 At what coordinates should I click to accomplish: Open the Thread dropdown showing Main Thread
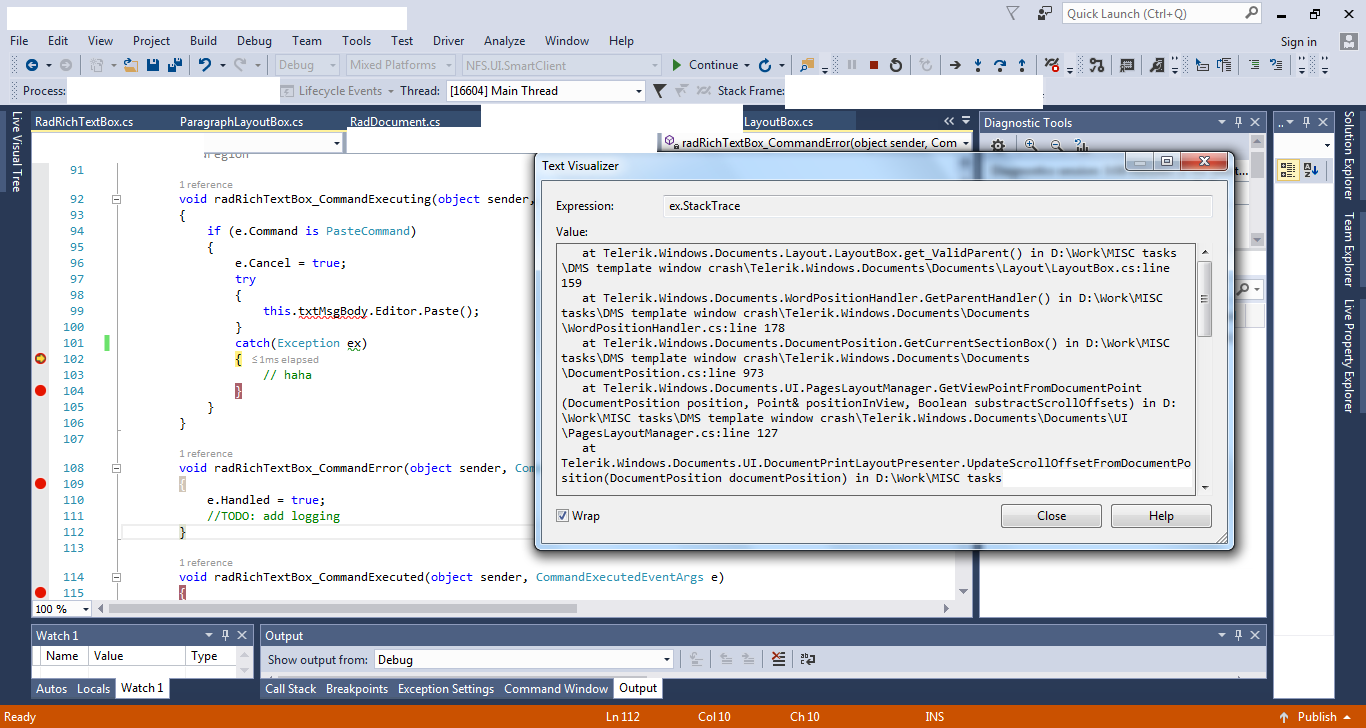(x=639, y=91)
